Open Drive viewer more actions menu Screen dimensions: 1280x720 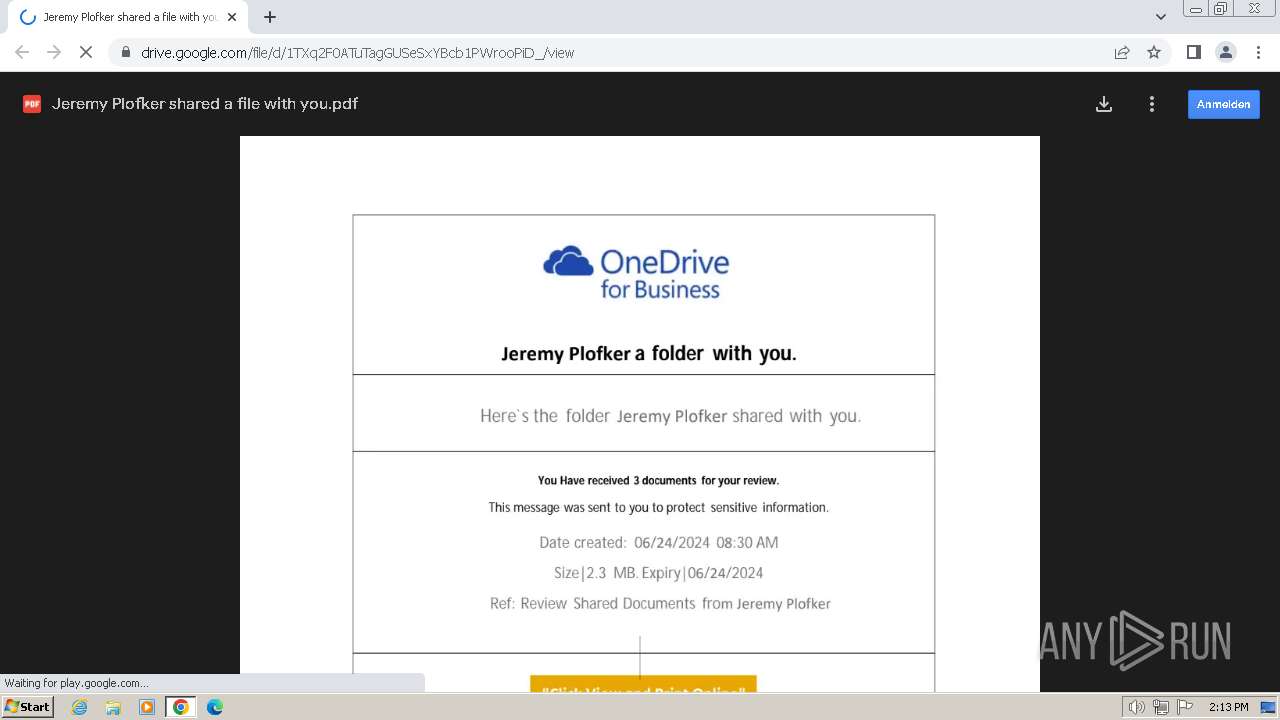pos(1152,104)
